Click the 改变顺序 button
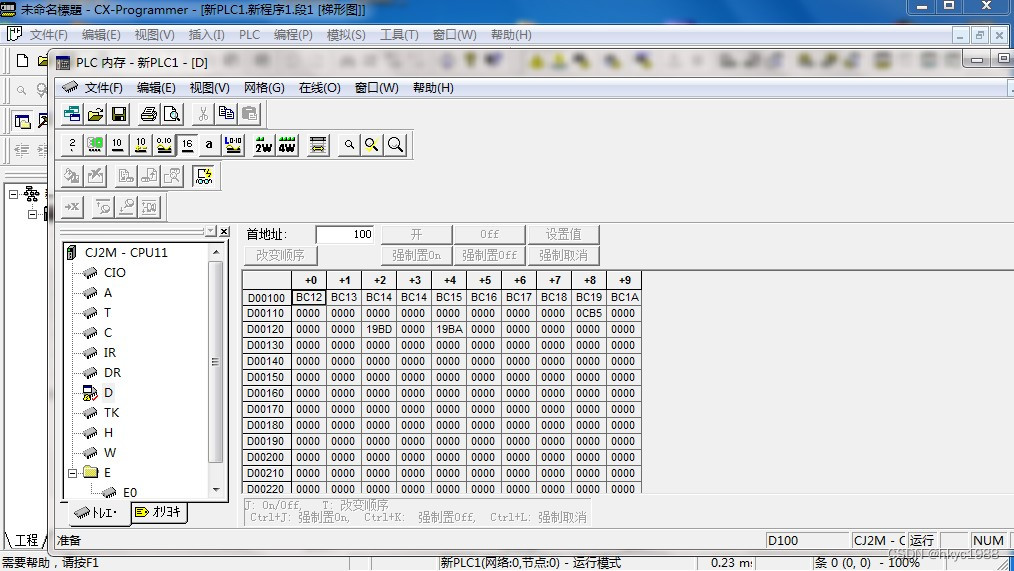The image size is (1014, 571). coord(281,255)
